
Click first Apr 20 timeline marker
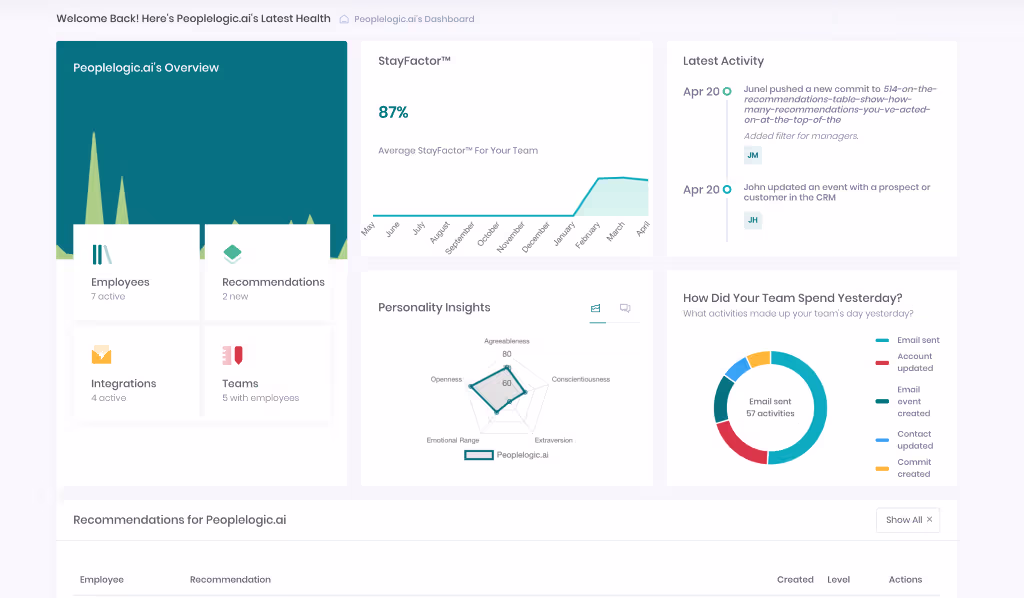727,91
